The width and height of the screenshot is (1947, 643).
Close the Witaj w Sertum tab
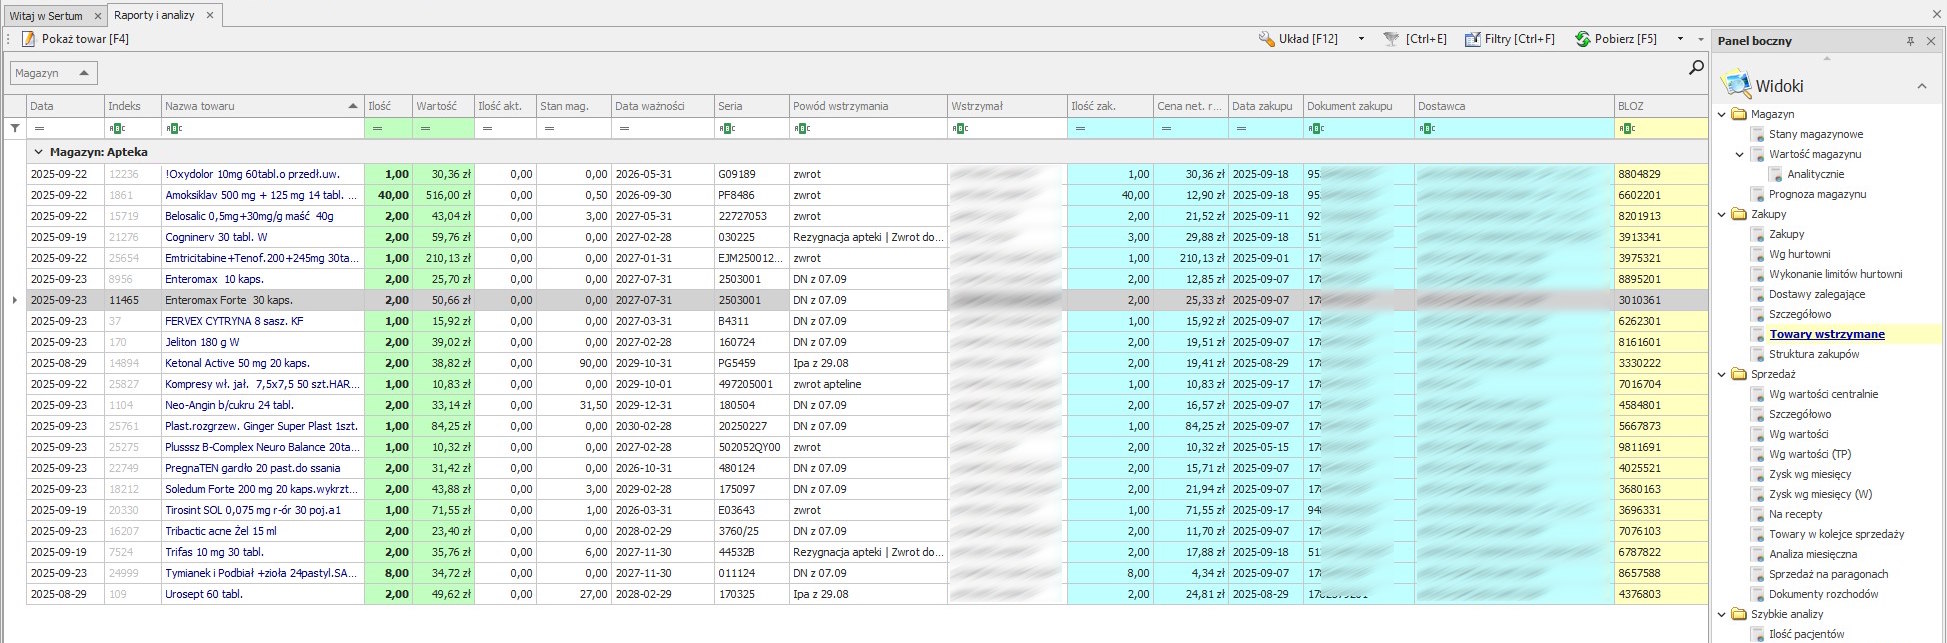coord(97,16)
